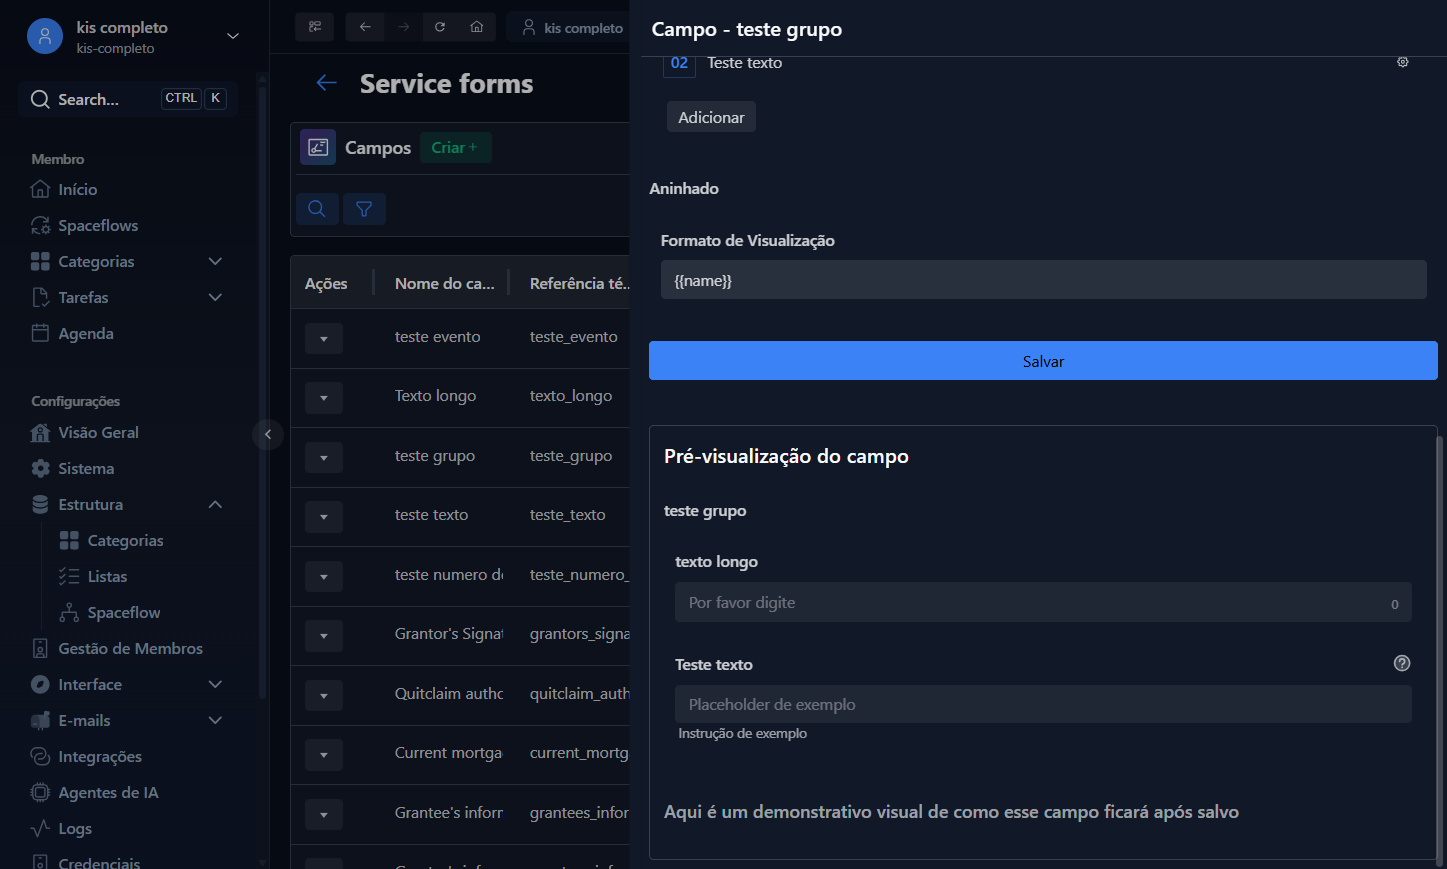The image size is (1447, 869).
Task: Open the kis completo account dropdown
Action: pyautogui.click(x=233, y=36)
